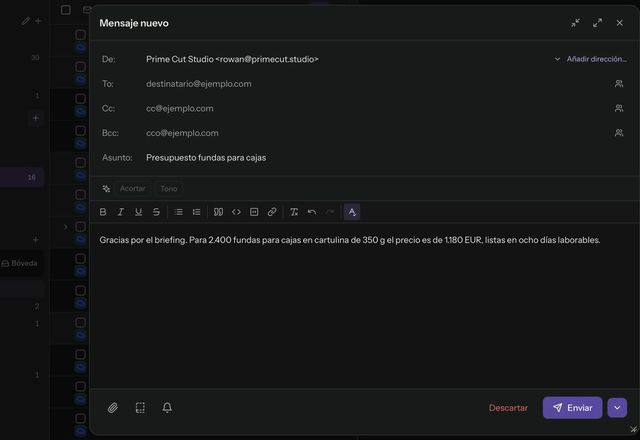Set a reminder with the bell icon
The image size is (640, 440).
[x=167, y=407]
